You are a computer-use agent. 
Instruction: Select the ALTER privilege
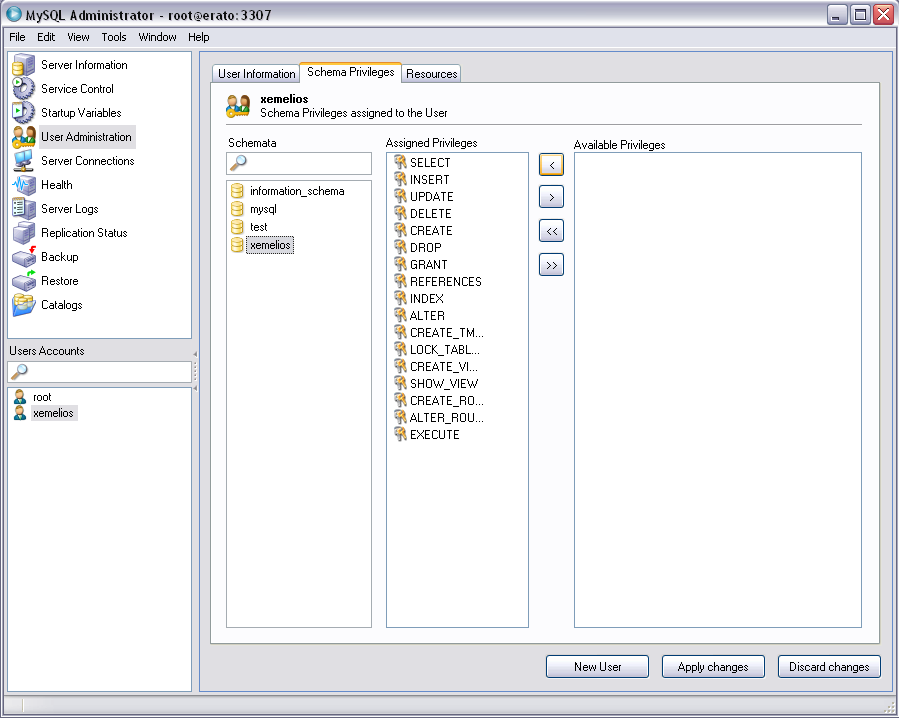click(427, 315)
